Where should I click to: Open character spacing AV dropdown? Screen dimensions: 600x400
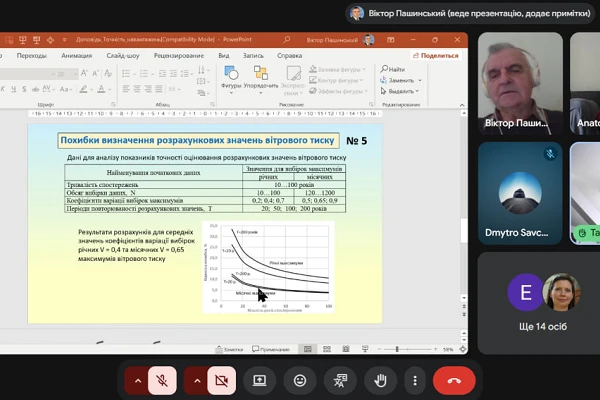48,89
